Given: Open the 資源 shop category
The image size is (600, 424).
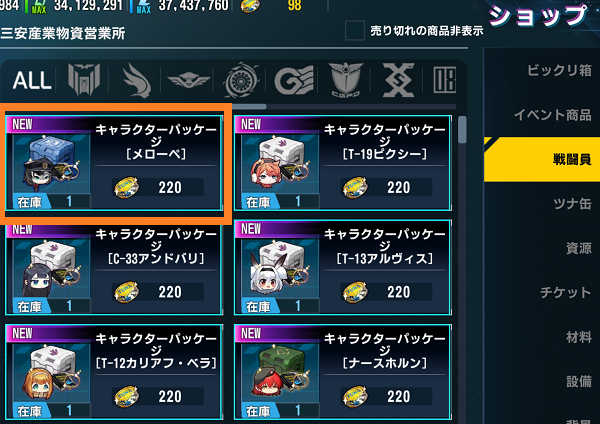Looking at the screenshot, I should coord(579,248).
